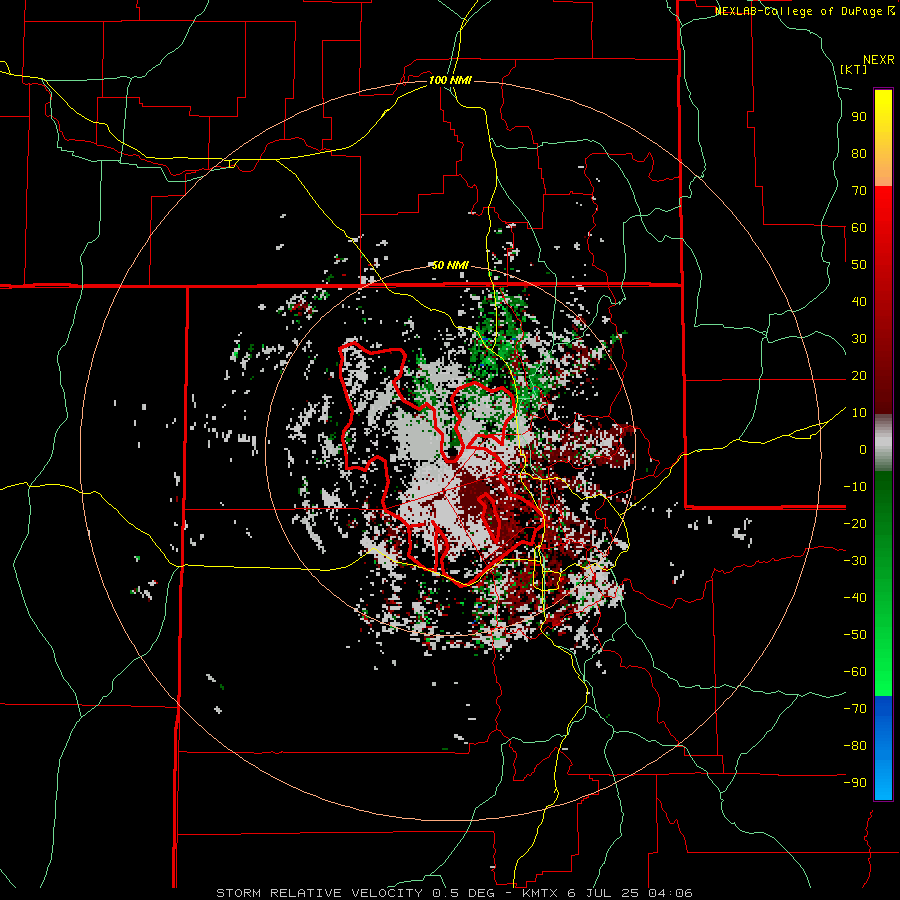Select the -60 value on the velocity scale
The image size is (900, 900).
coord(855,672)
